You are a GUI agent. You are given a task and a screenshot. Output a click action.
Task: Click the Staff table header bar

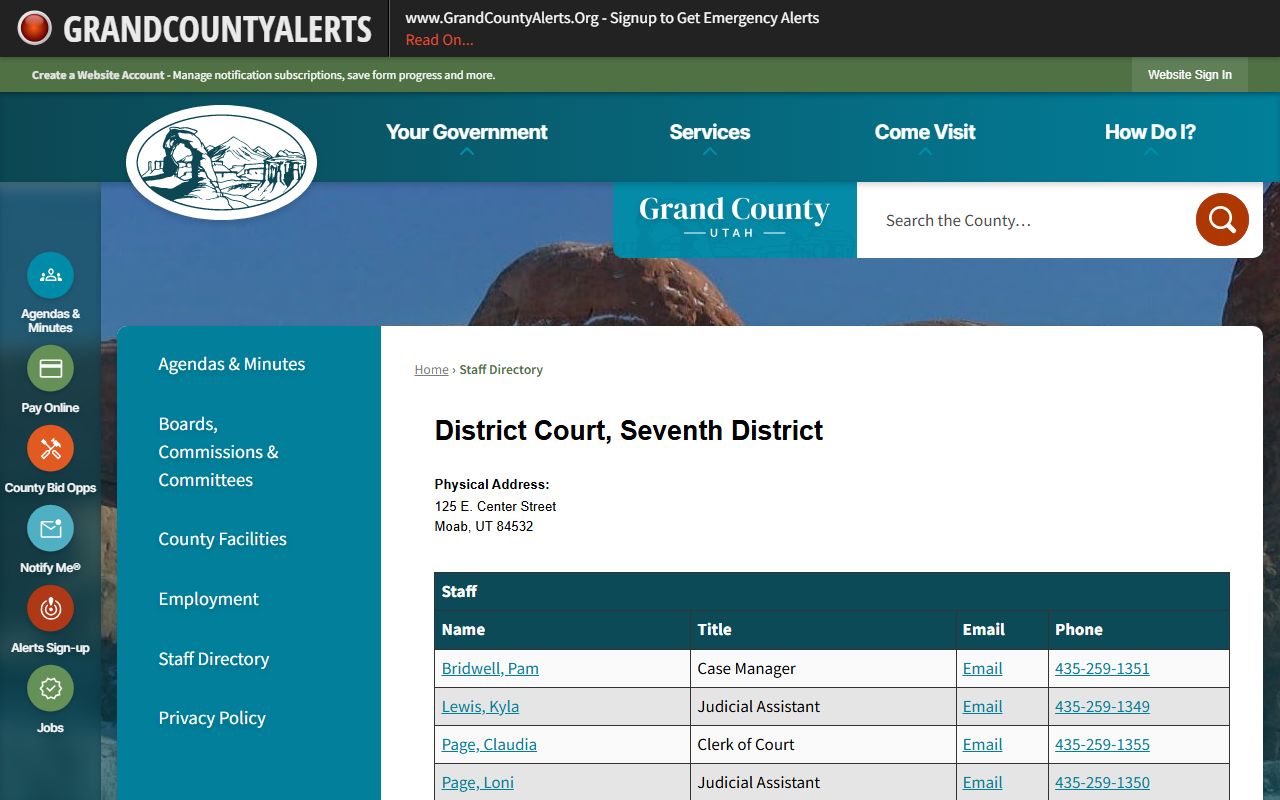pyautogui.click(x=832, y=592)
